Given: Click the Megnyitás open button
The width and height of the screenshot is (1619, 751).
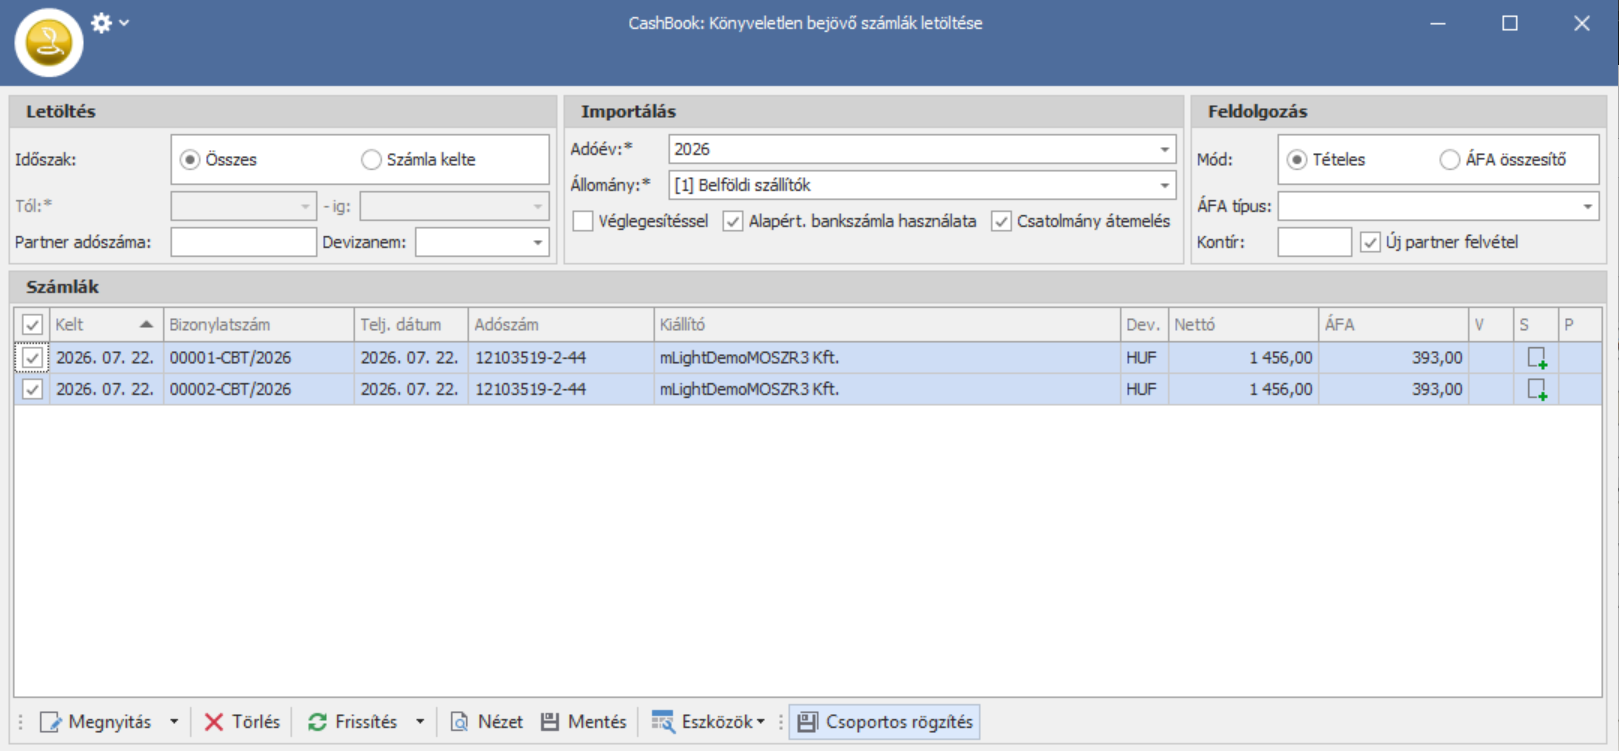Looking at the screenshot, I should (96, 722).
